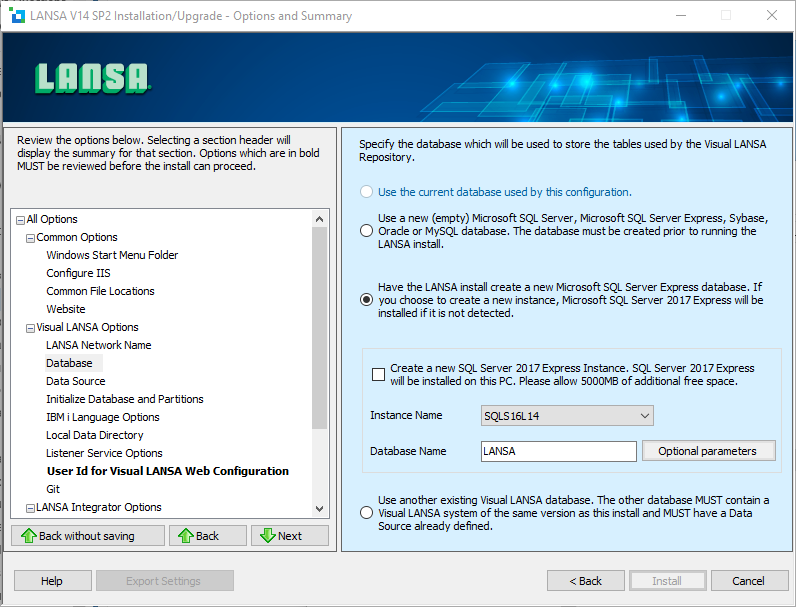Select Listener Service Options tree item
This screenshot has height=607, width=796.
(x=104, y=453)
